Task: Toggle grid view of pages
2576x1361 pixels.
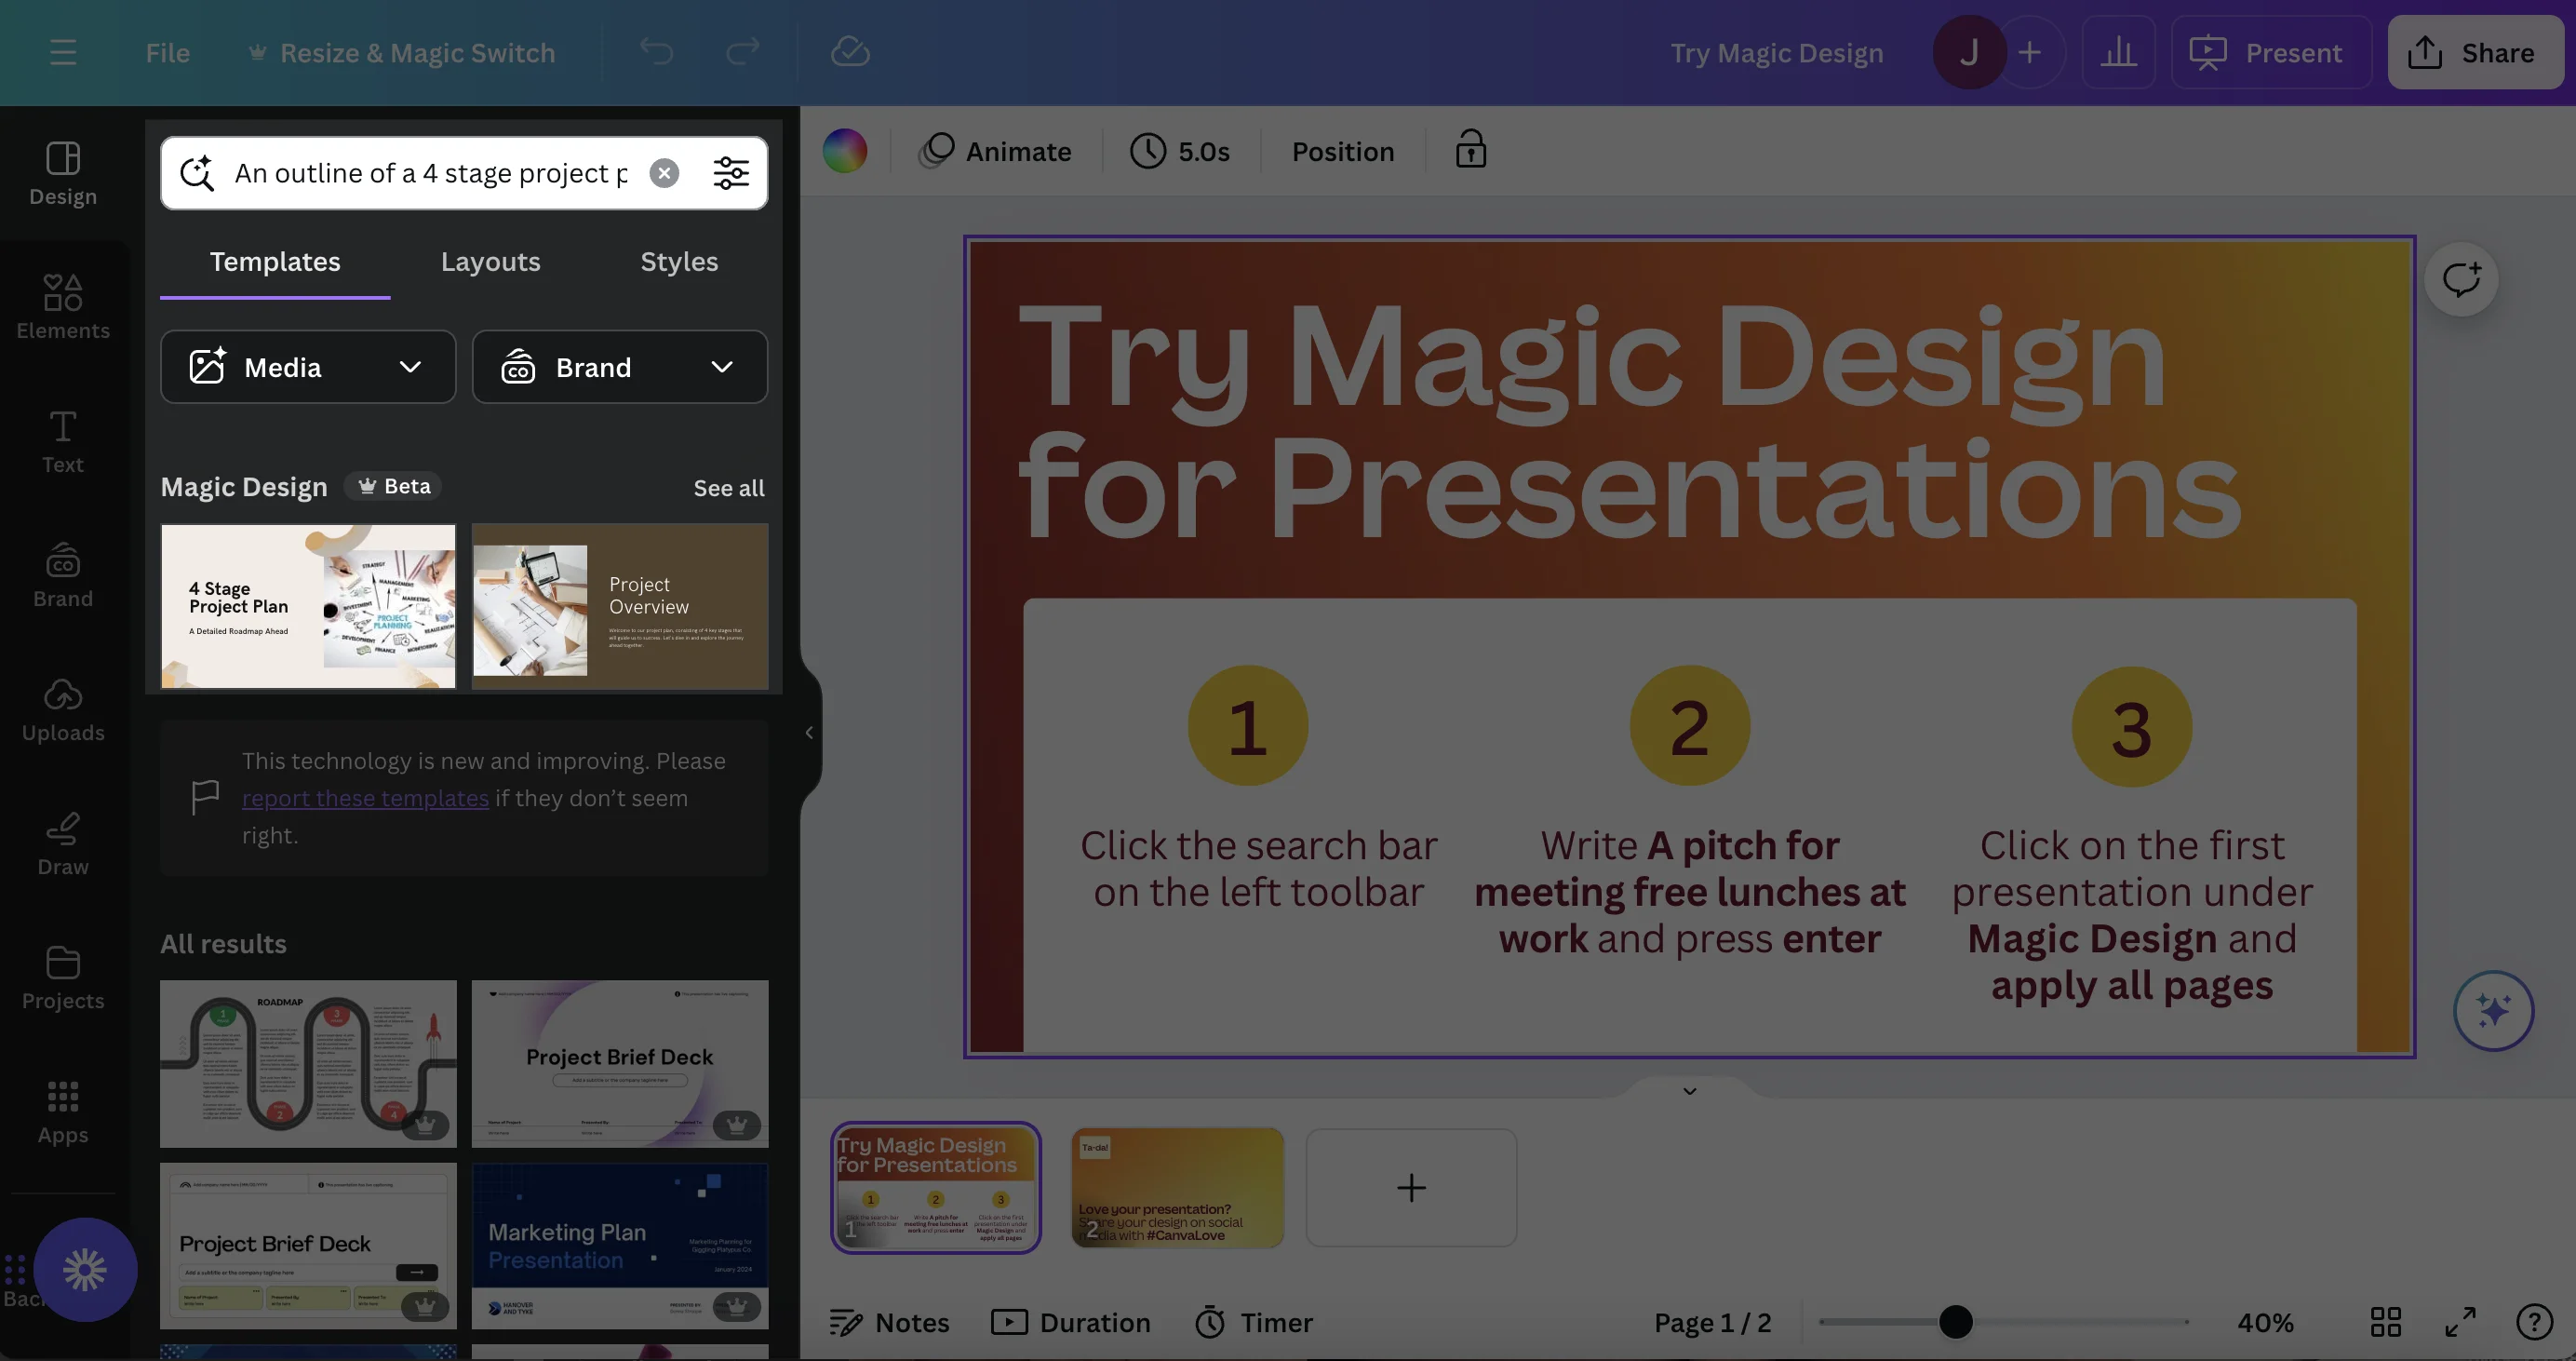Action: (2385, 1322)
